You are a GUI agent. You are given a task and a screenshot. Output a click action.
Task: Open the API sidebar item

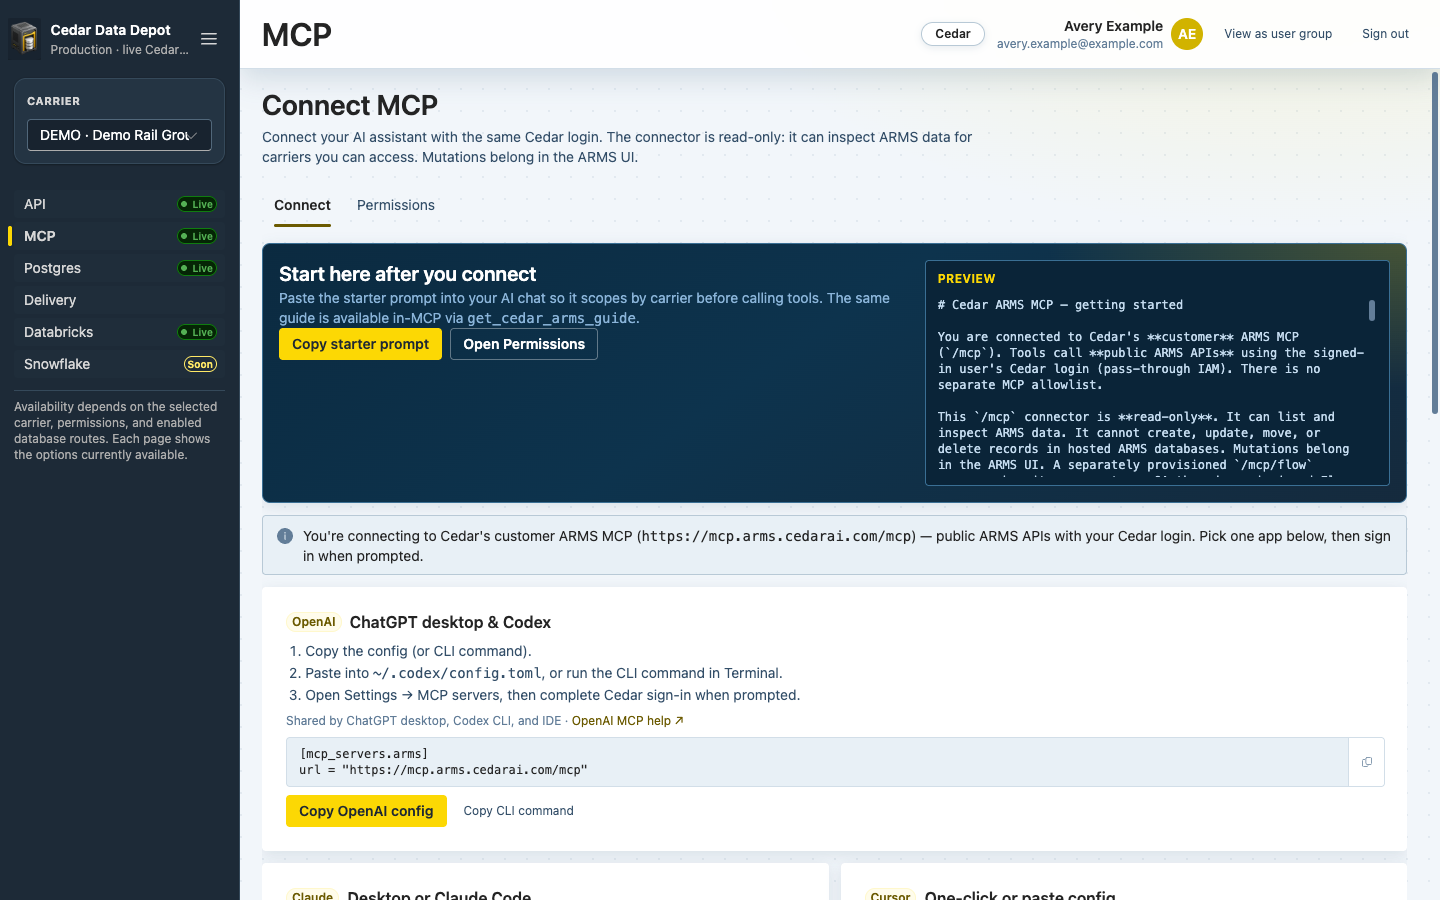pos(120,204)
